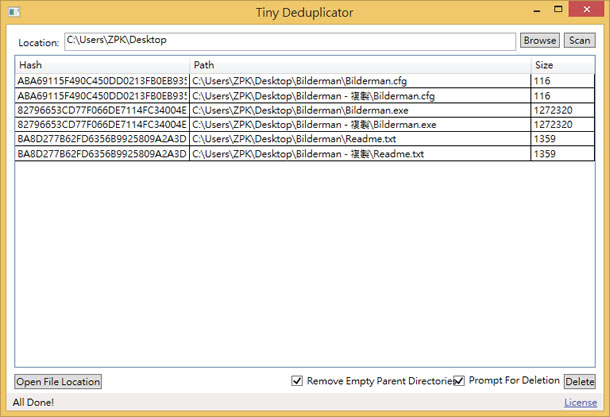The image size is (610, 417).
Task: Click the Tiny Deduplicator title bar icon
Action: click(x=13, y=11)
